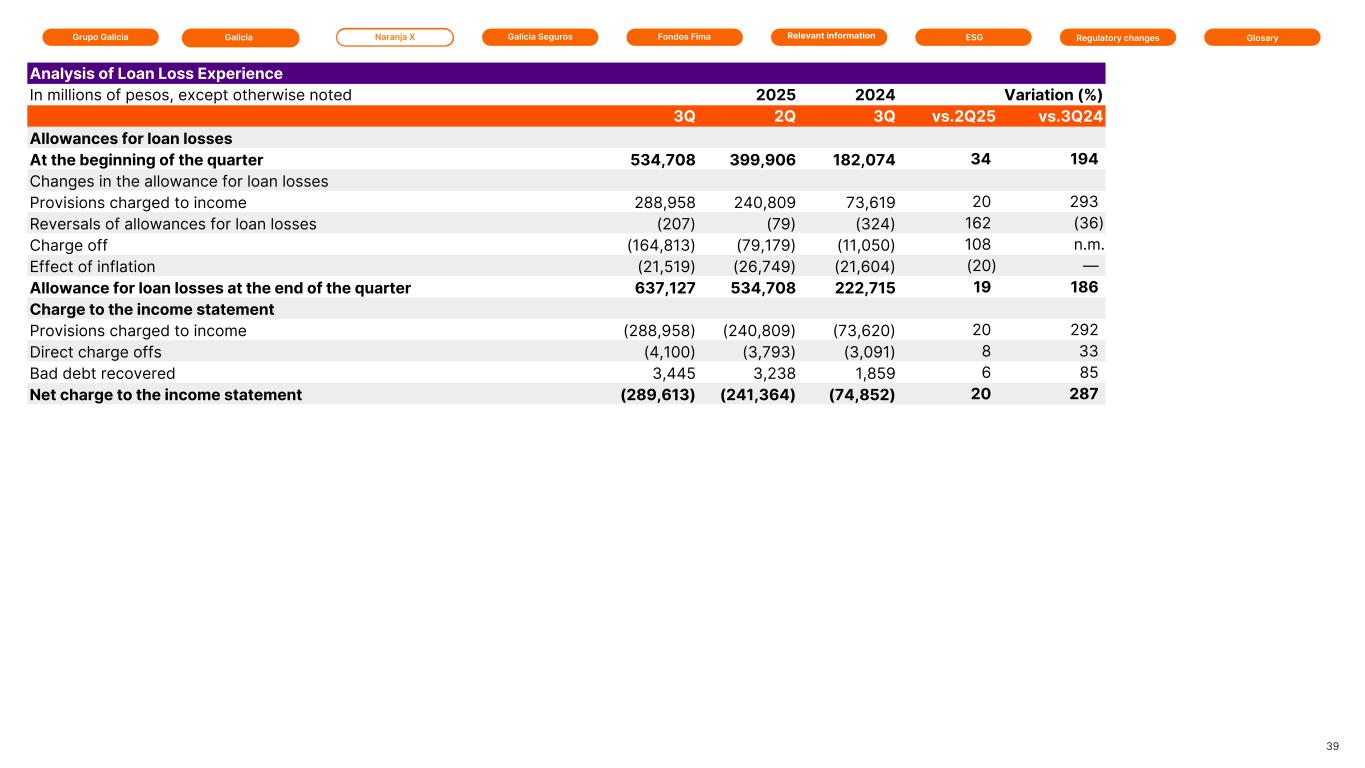Click the Analysis of Loan Loss Experience title
1365x768 pixels.
tap(156, 74)
